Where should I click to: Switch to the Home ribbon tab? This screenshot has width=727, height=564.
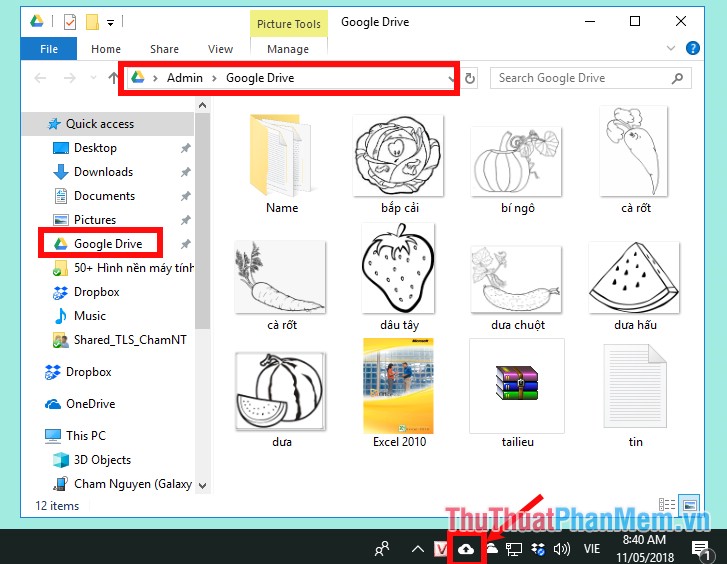coord(106,49)
